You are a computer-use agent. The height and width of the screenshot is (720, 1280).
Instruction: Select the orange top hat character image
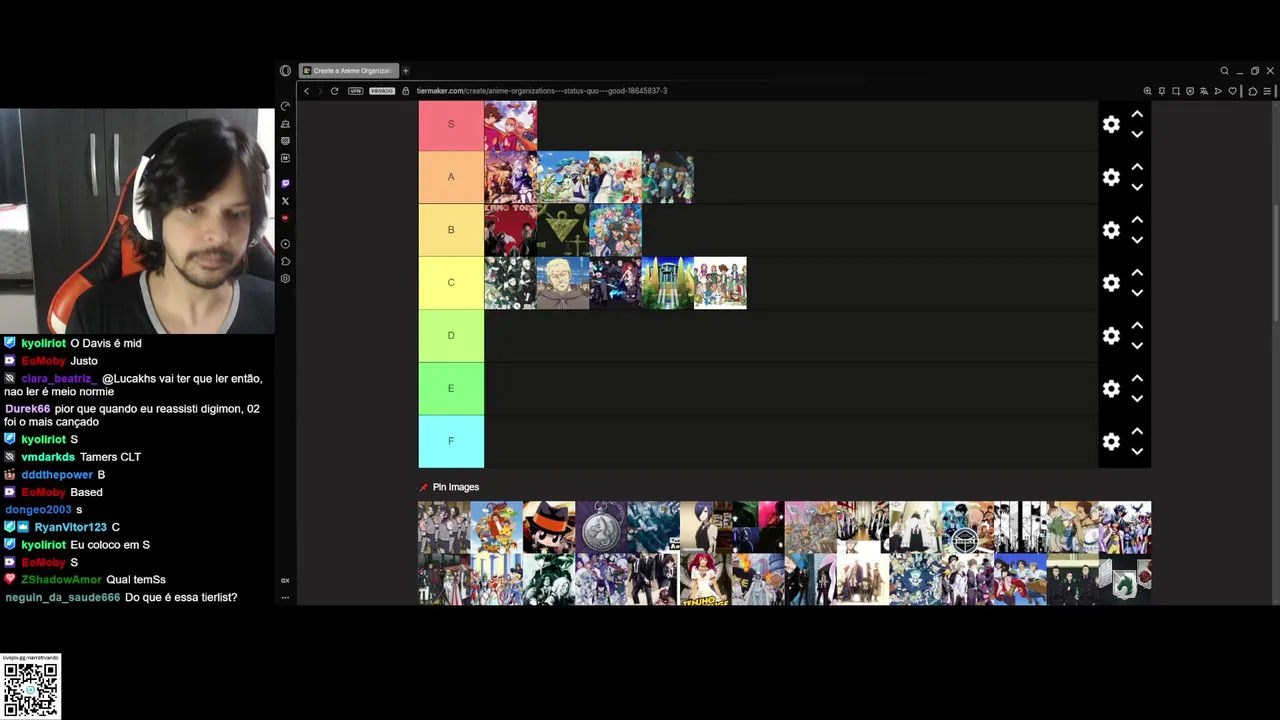pos(549,527)
